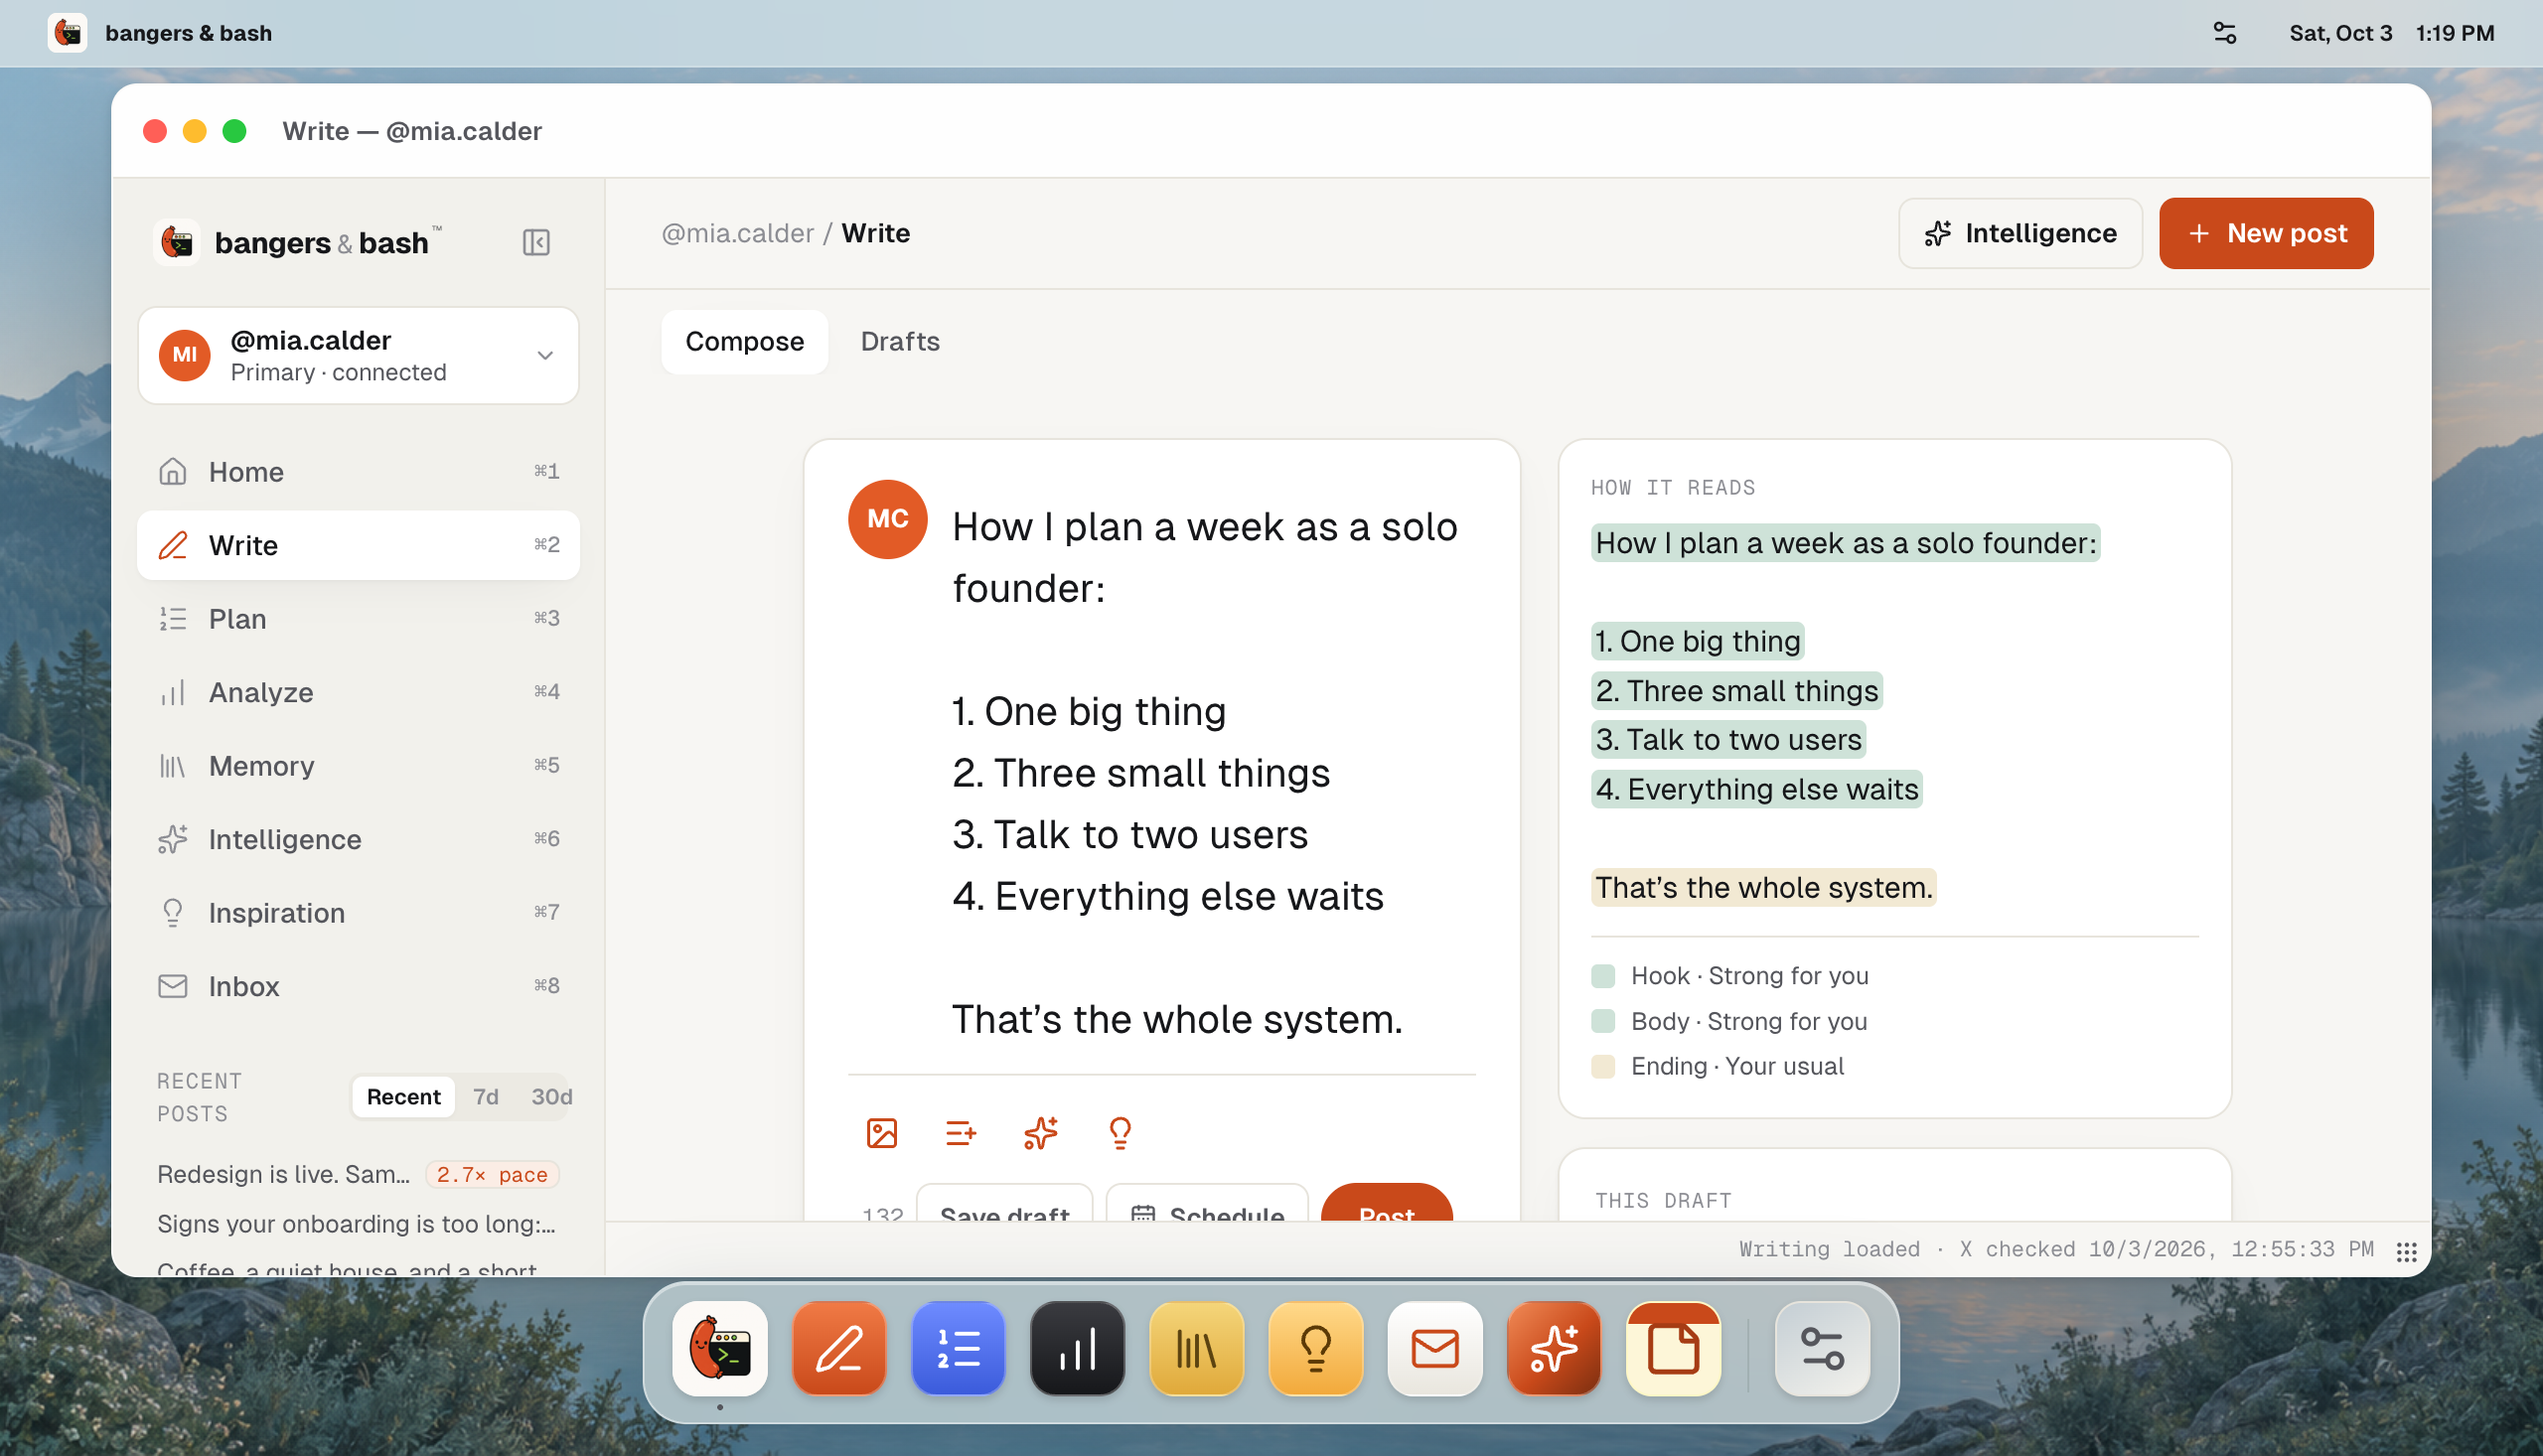The height and width of the screenshot is (1456, 2543).
Task: Click preview line '1. One big thing'
Action: pyautogui.click(x=1697, y=641)
